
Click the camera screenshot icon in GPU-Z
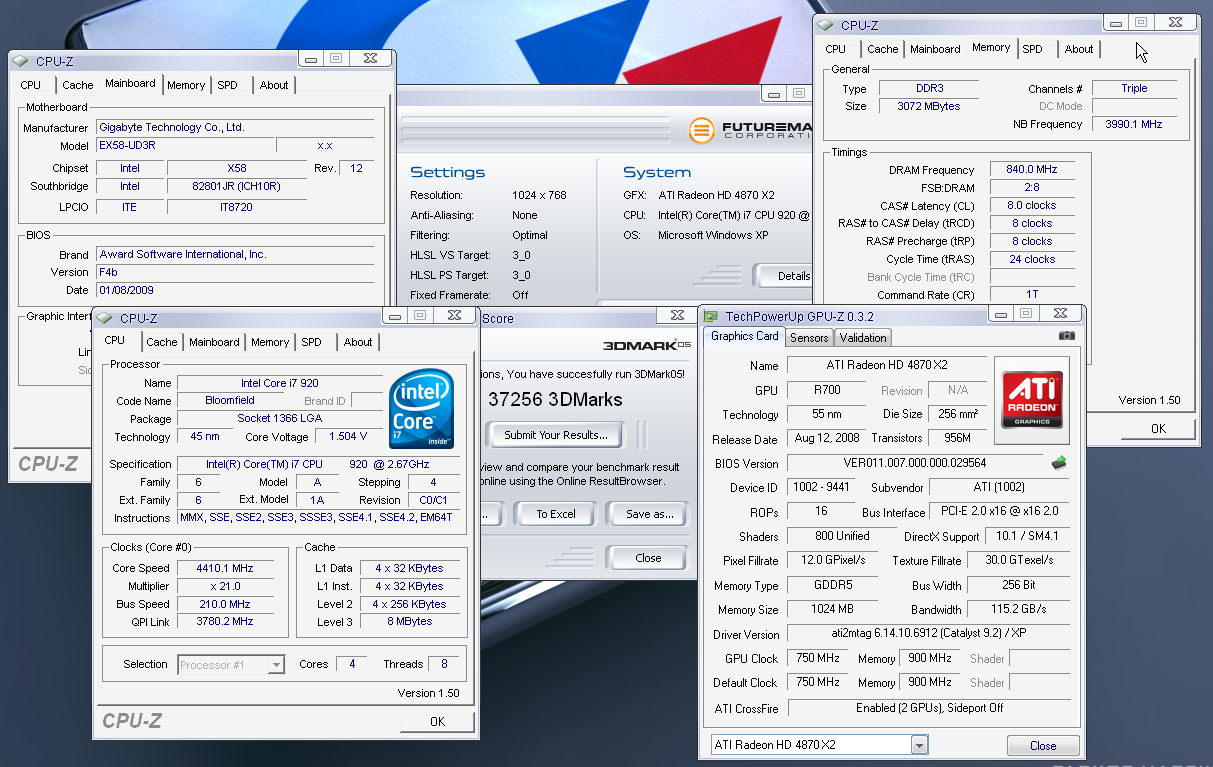pos(1067,336)
